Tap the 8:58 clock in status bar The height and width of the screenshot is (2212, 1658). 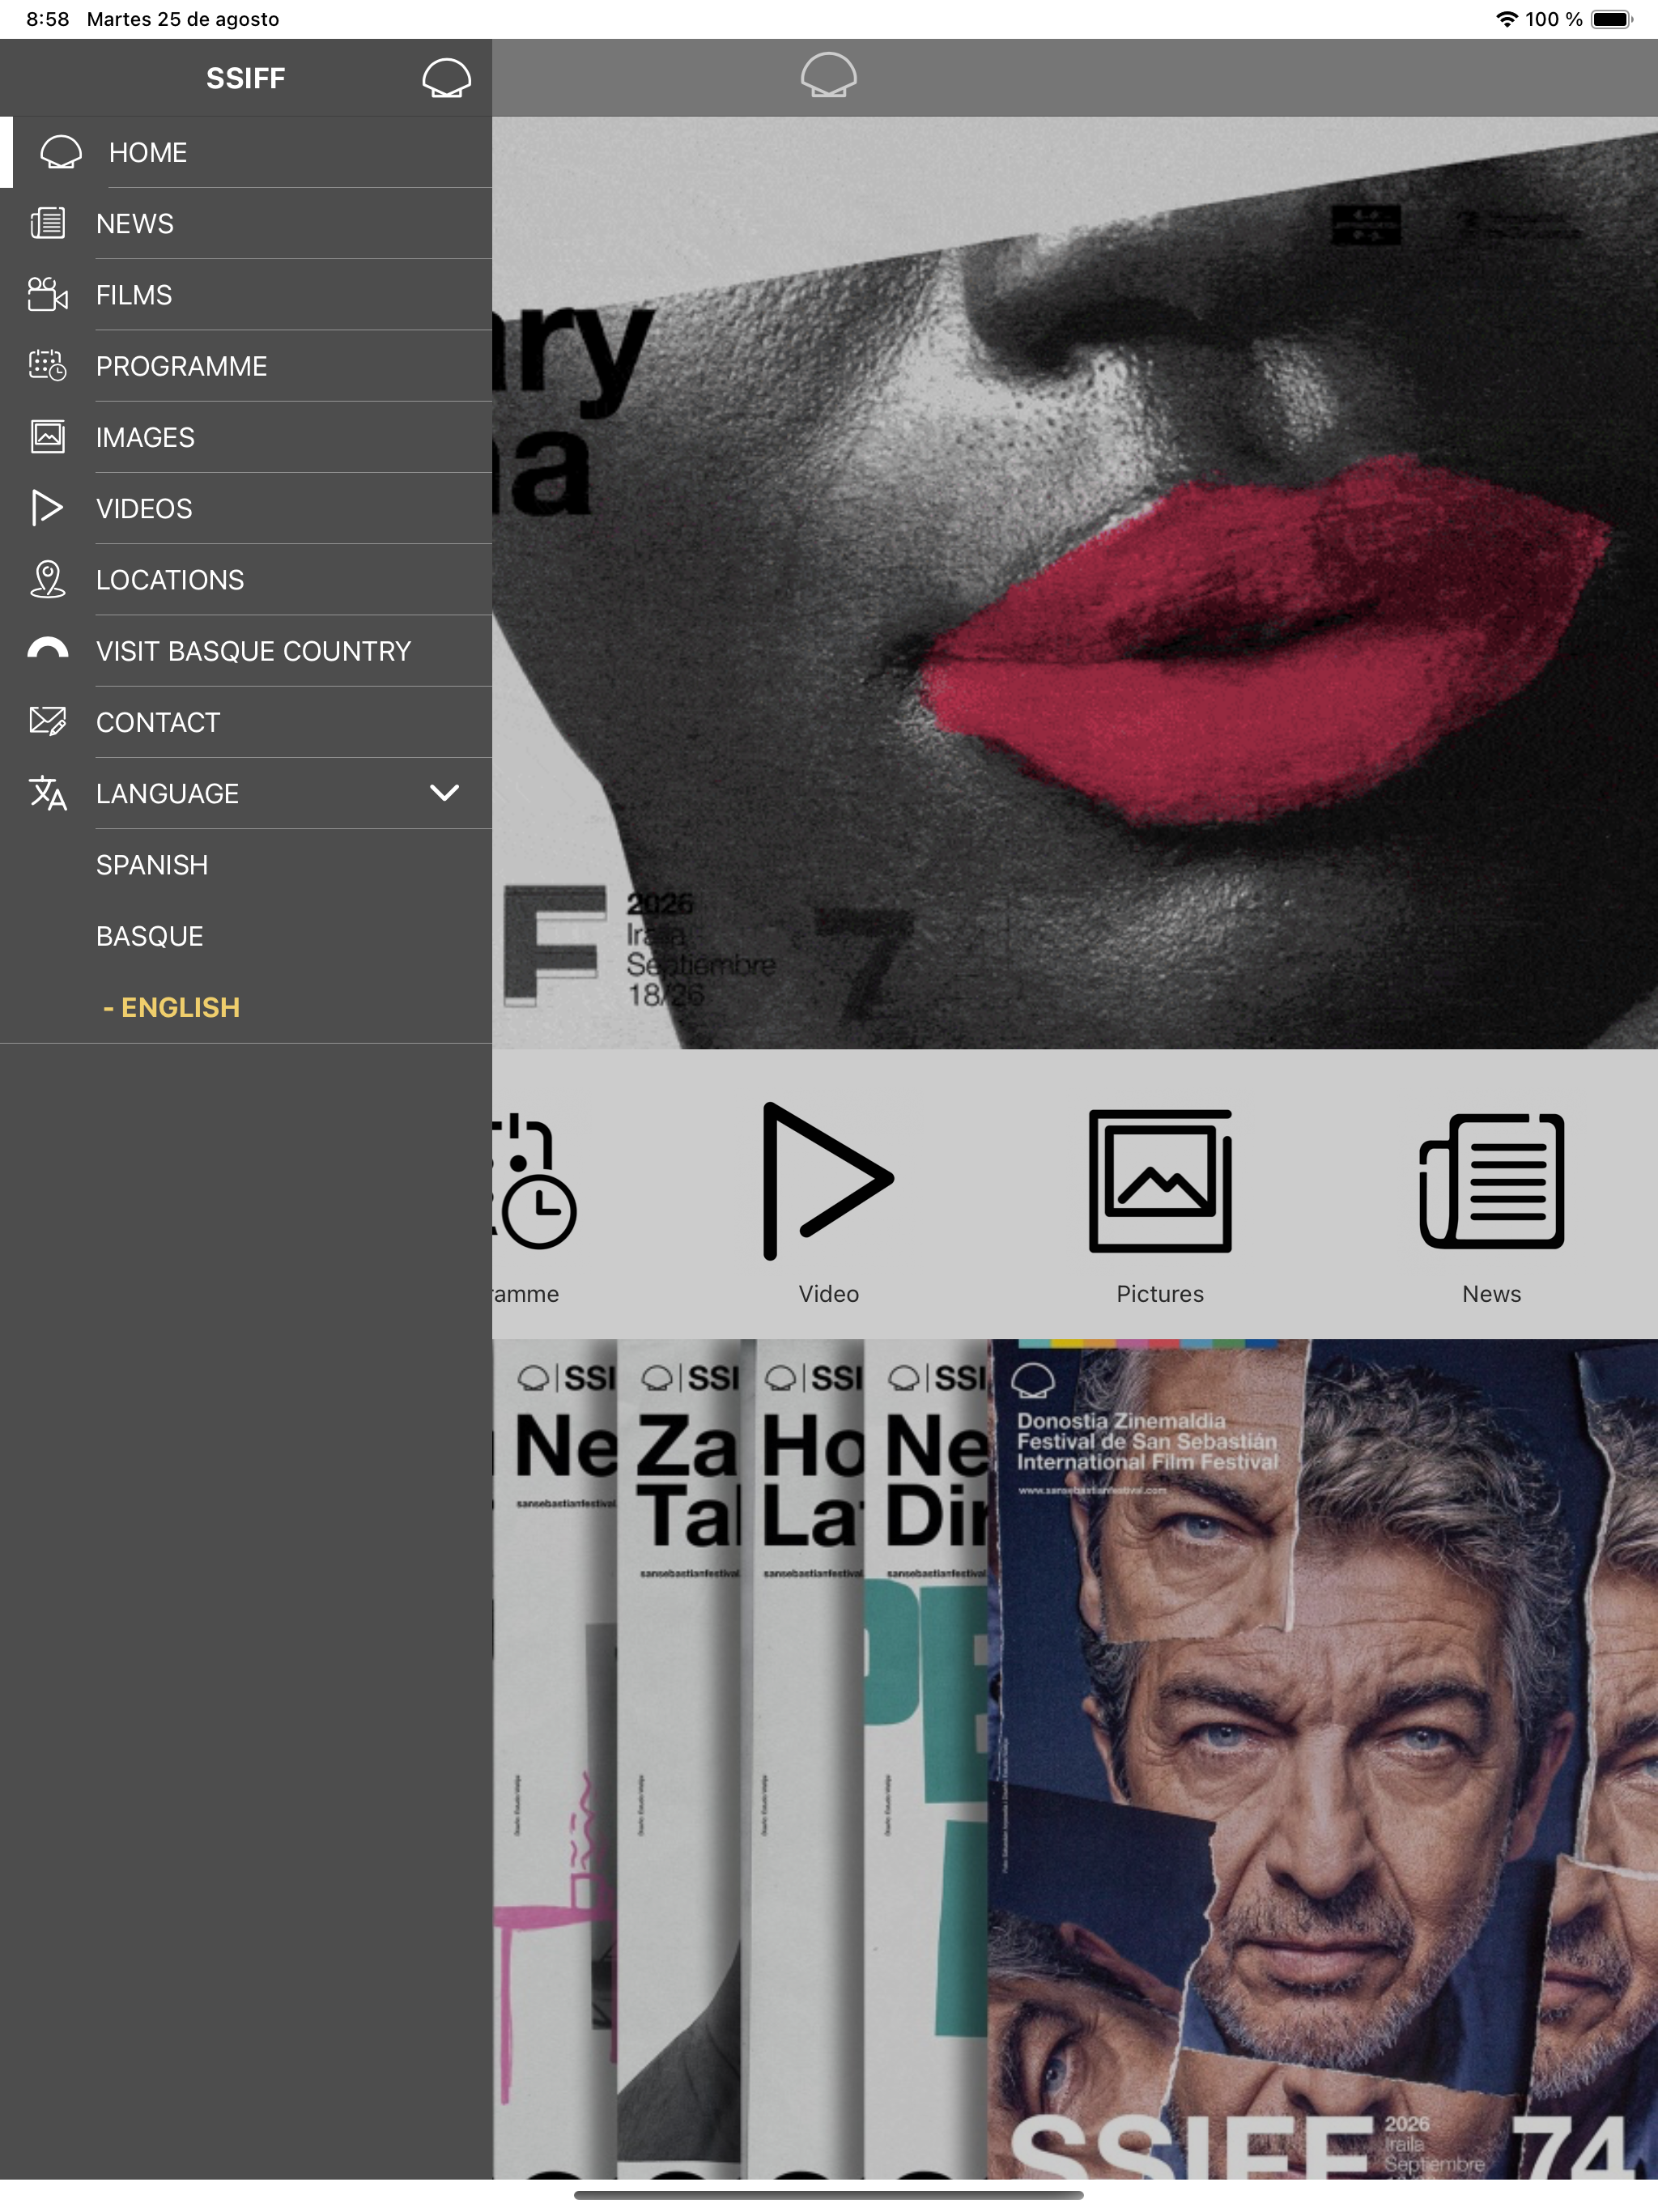[48, 19]
